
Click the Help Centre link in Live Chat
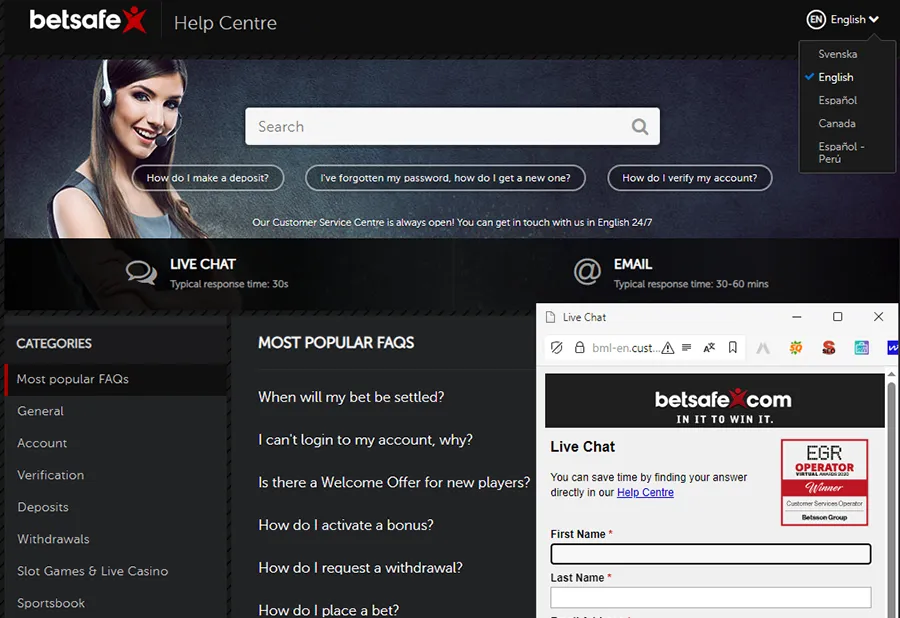coord(645,492)
